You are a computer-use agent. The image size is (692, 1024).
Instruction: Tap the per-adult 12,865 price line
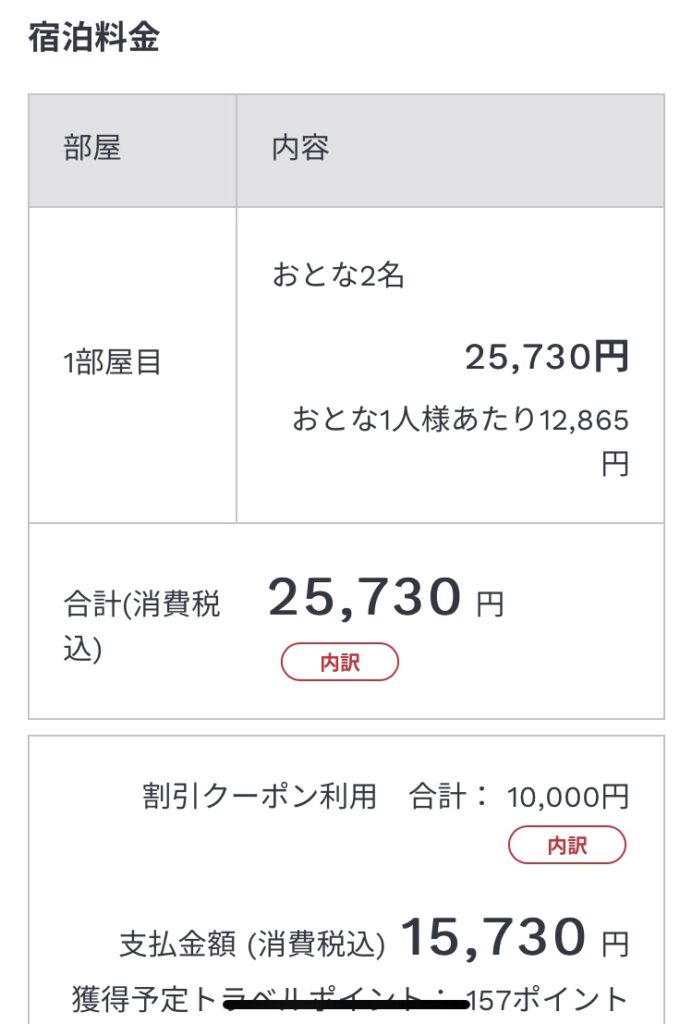point(460,420)
